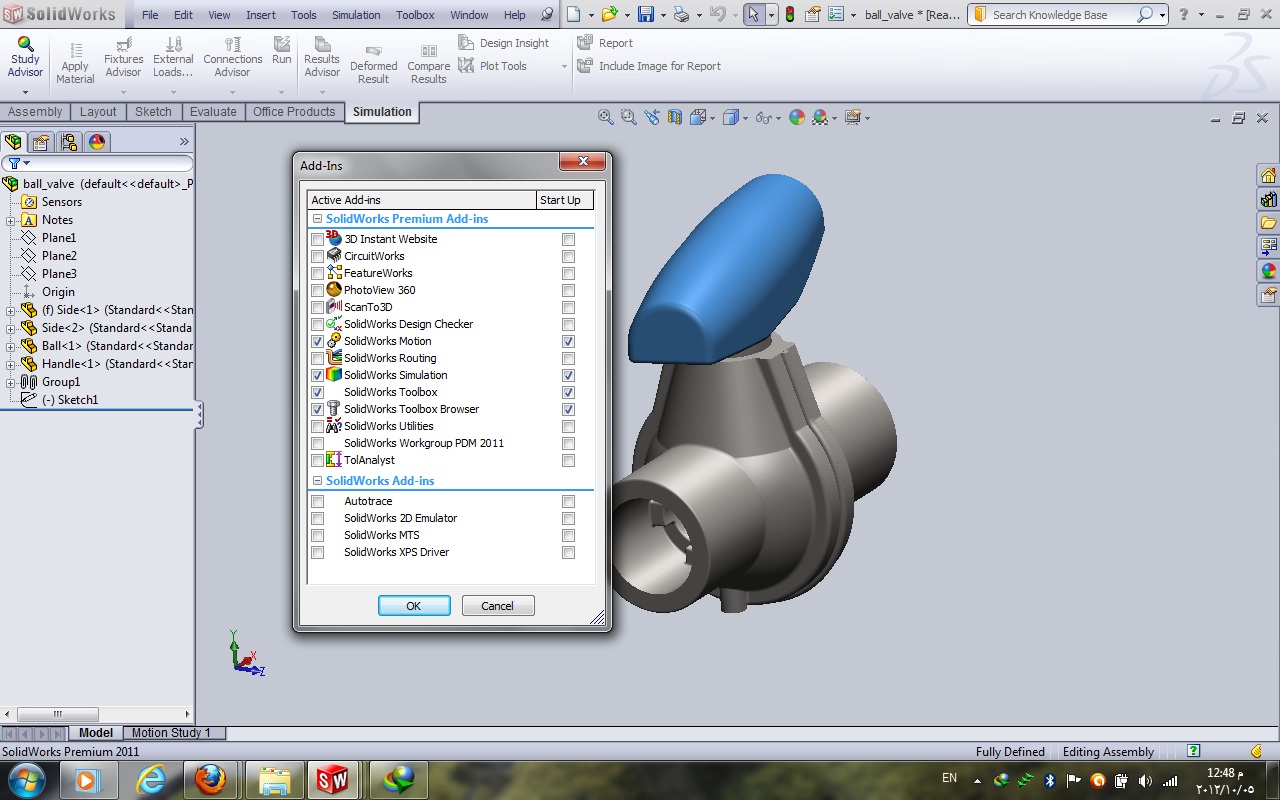Open Design Library in task pane

coord(1268,200)
